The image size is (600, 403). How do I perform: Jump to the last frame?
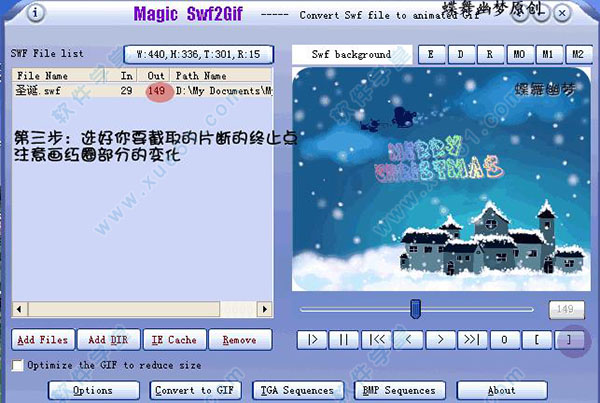pos(472,339)
